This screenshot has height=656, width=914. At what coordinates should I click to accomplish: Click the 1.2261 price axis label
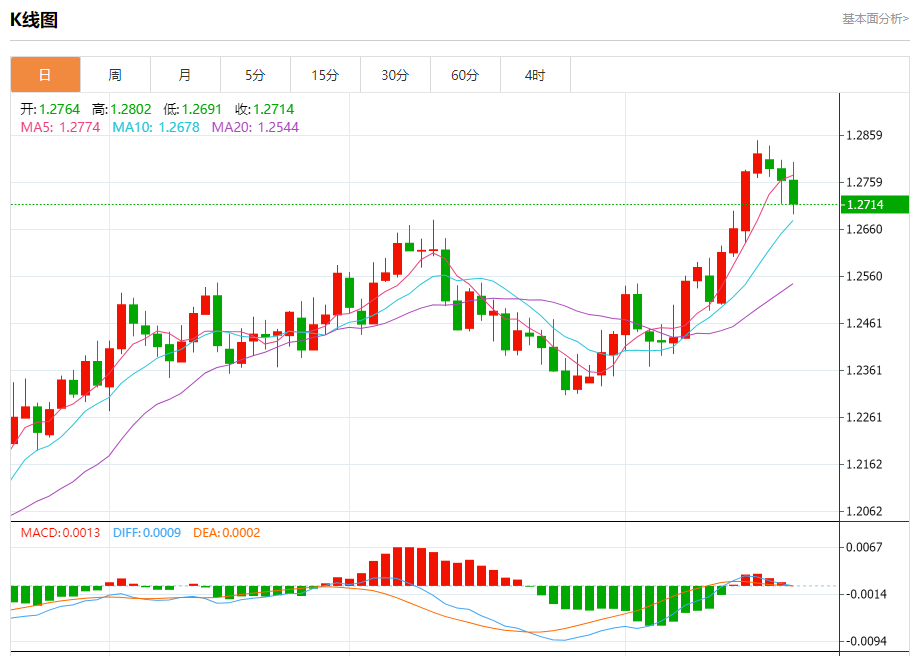864,417
